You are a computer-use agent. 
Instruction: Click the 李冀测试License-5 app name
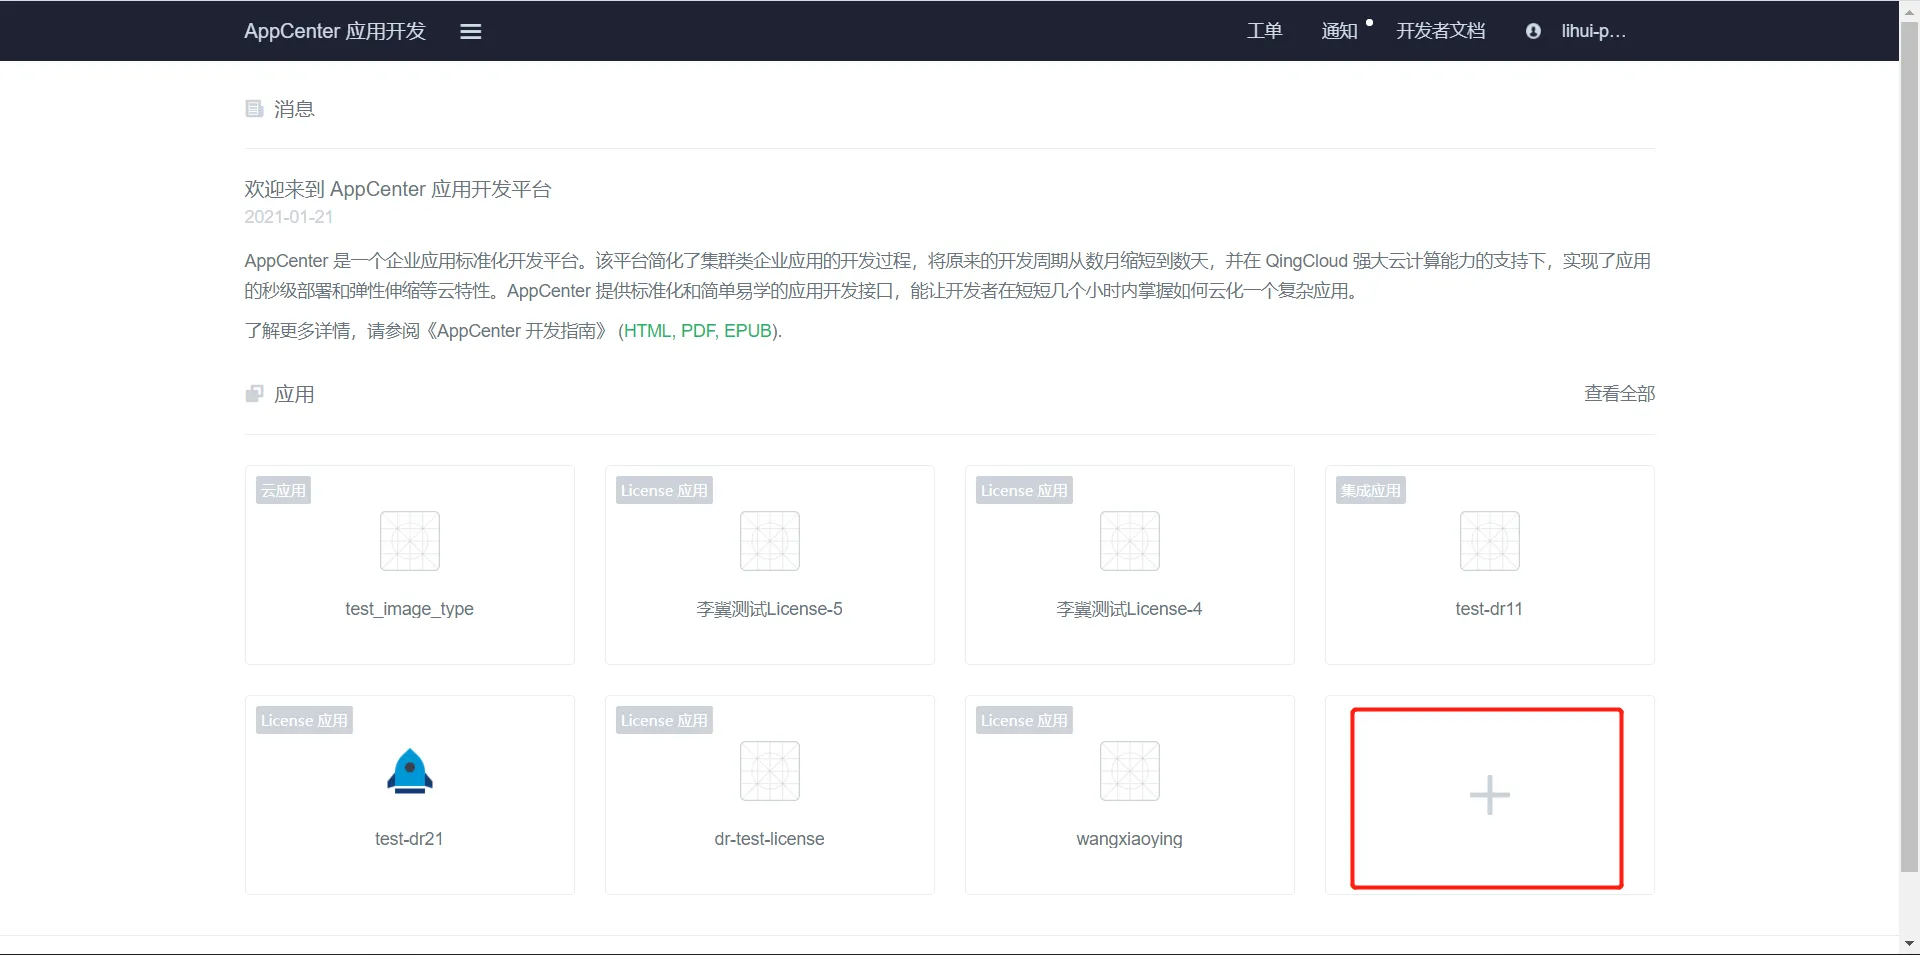click(x=770, y=609)
